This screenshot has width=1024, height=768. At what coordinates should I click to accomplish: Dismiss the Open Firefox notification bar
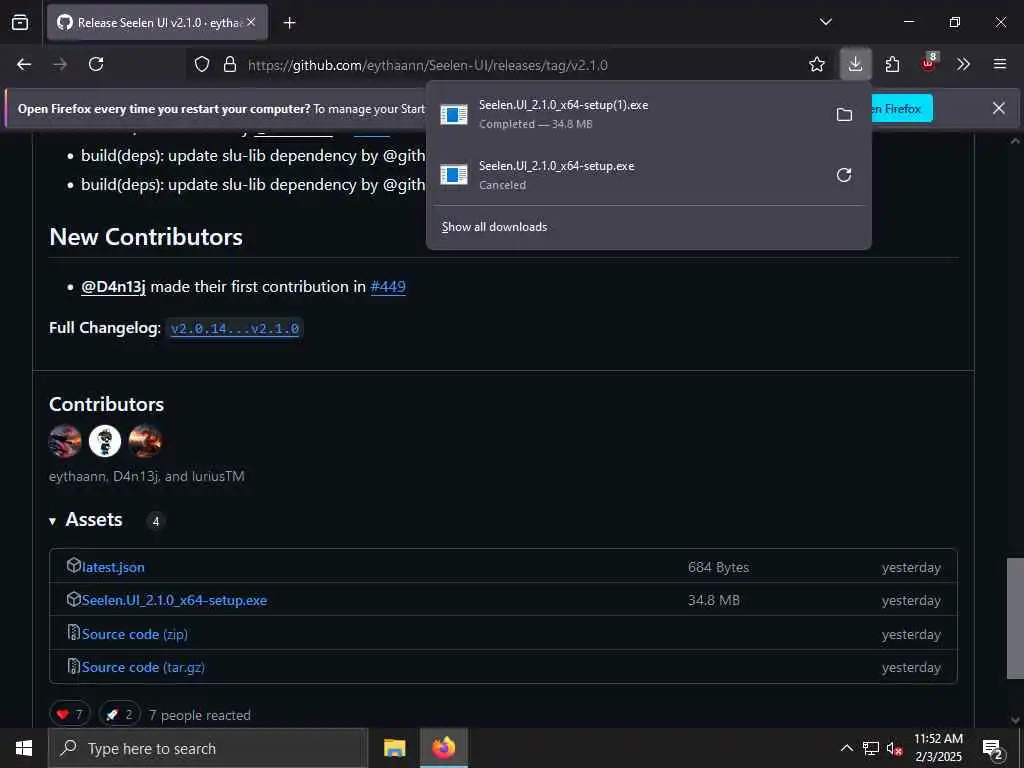tap(999, 108)
